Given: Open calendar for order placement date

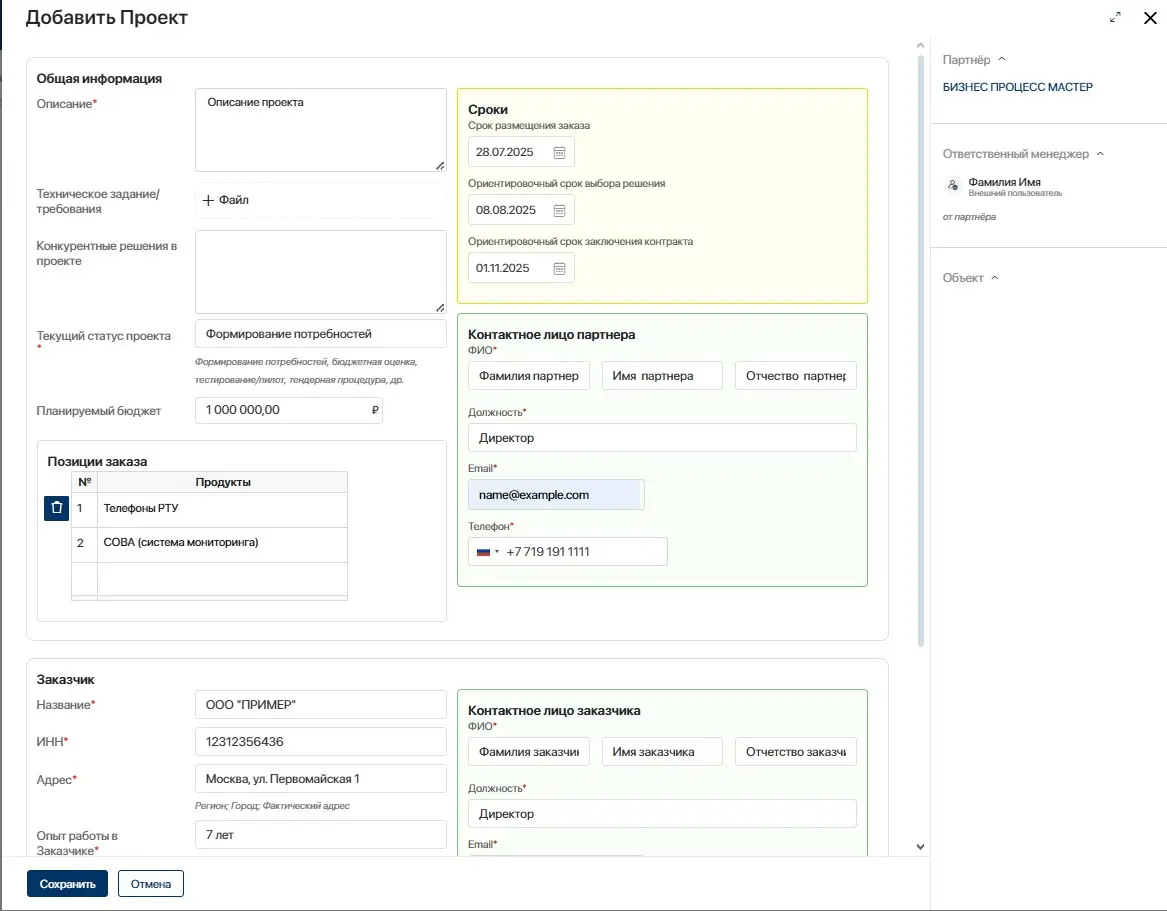Looking at the screenshot, I should coord(560,152).
